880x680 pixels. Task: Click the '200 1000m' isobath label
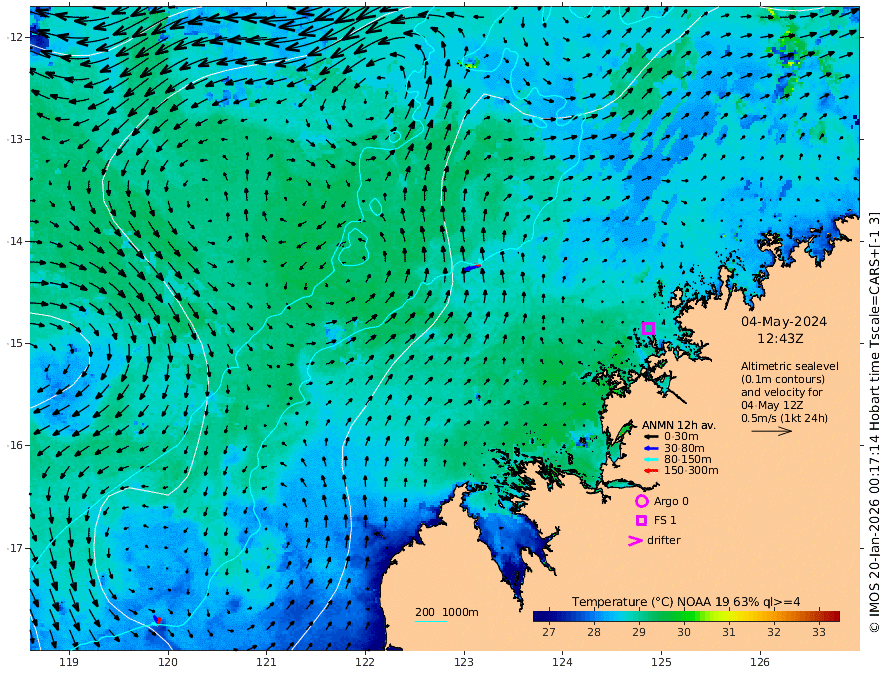[x=447, y=612]
